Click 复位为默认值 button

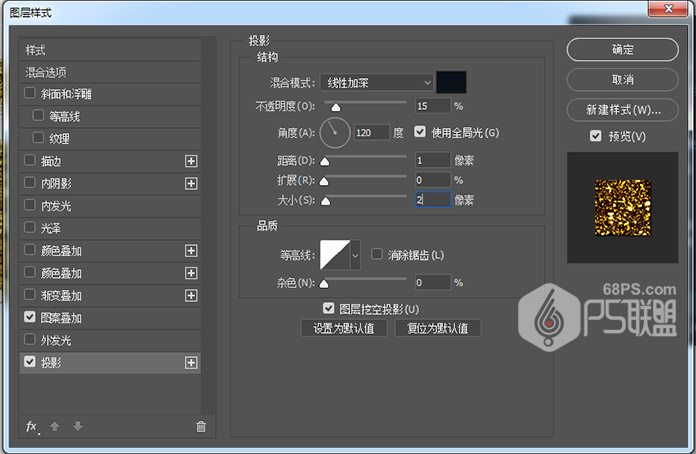[437, 328]
